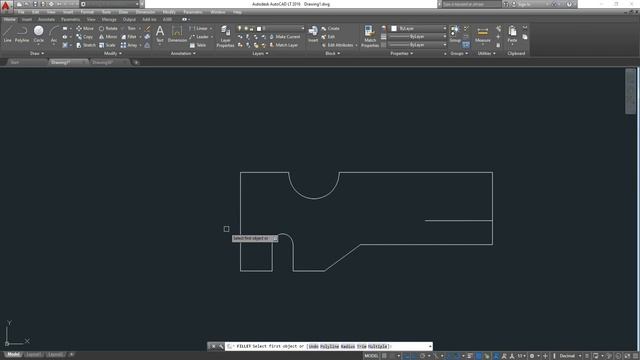This screenshot has height=360, width=640.
Task: Click the Array command
Action: [129, 45]
